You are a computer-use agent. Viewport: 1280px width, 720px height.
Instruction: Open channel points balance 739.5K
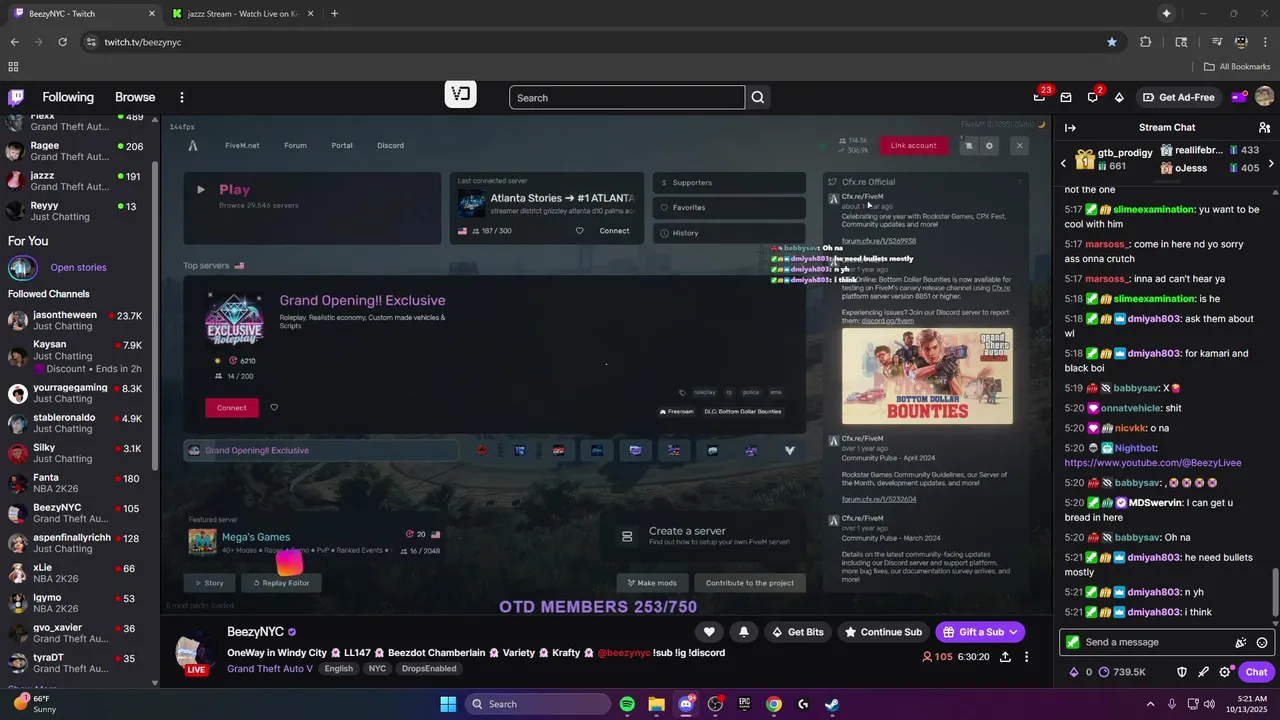[x=1124, y=672]
